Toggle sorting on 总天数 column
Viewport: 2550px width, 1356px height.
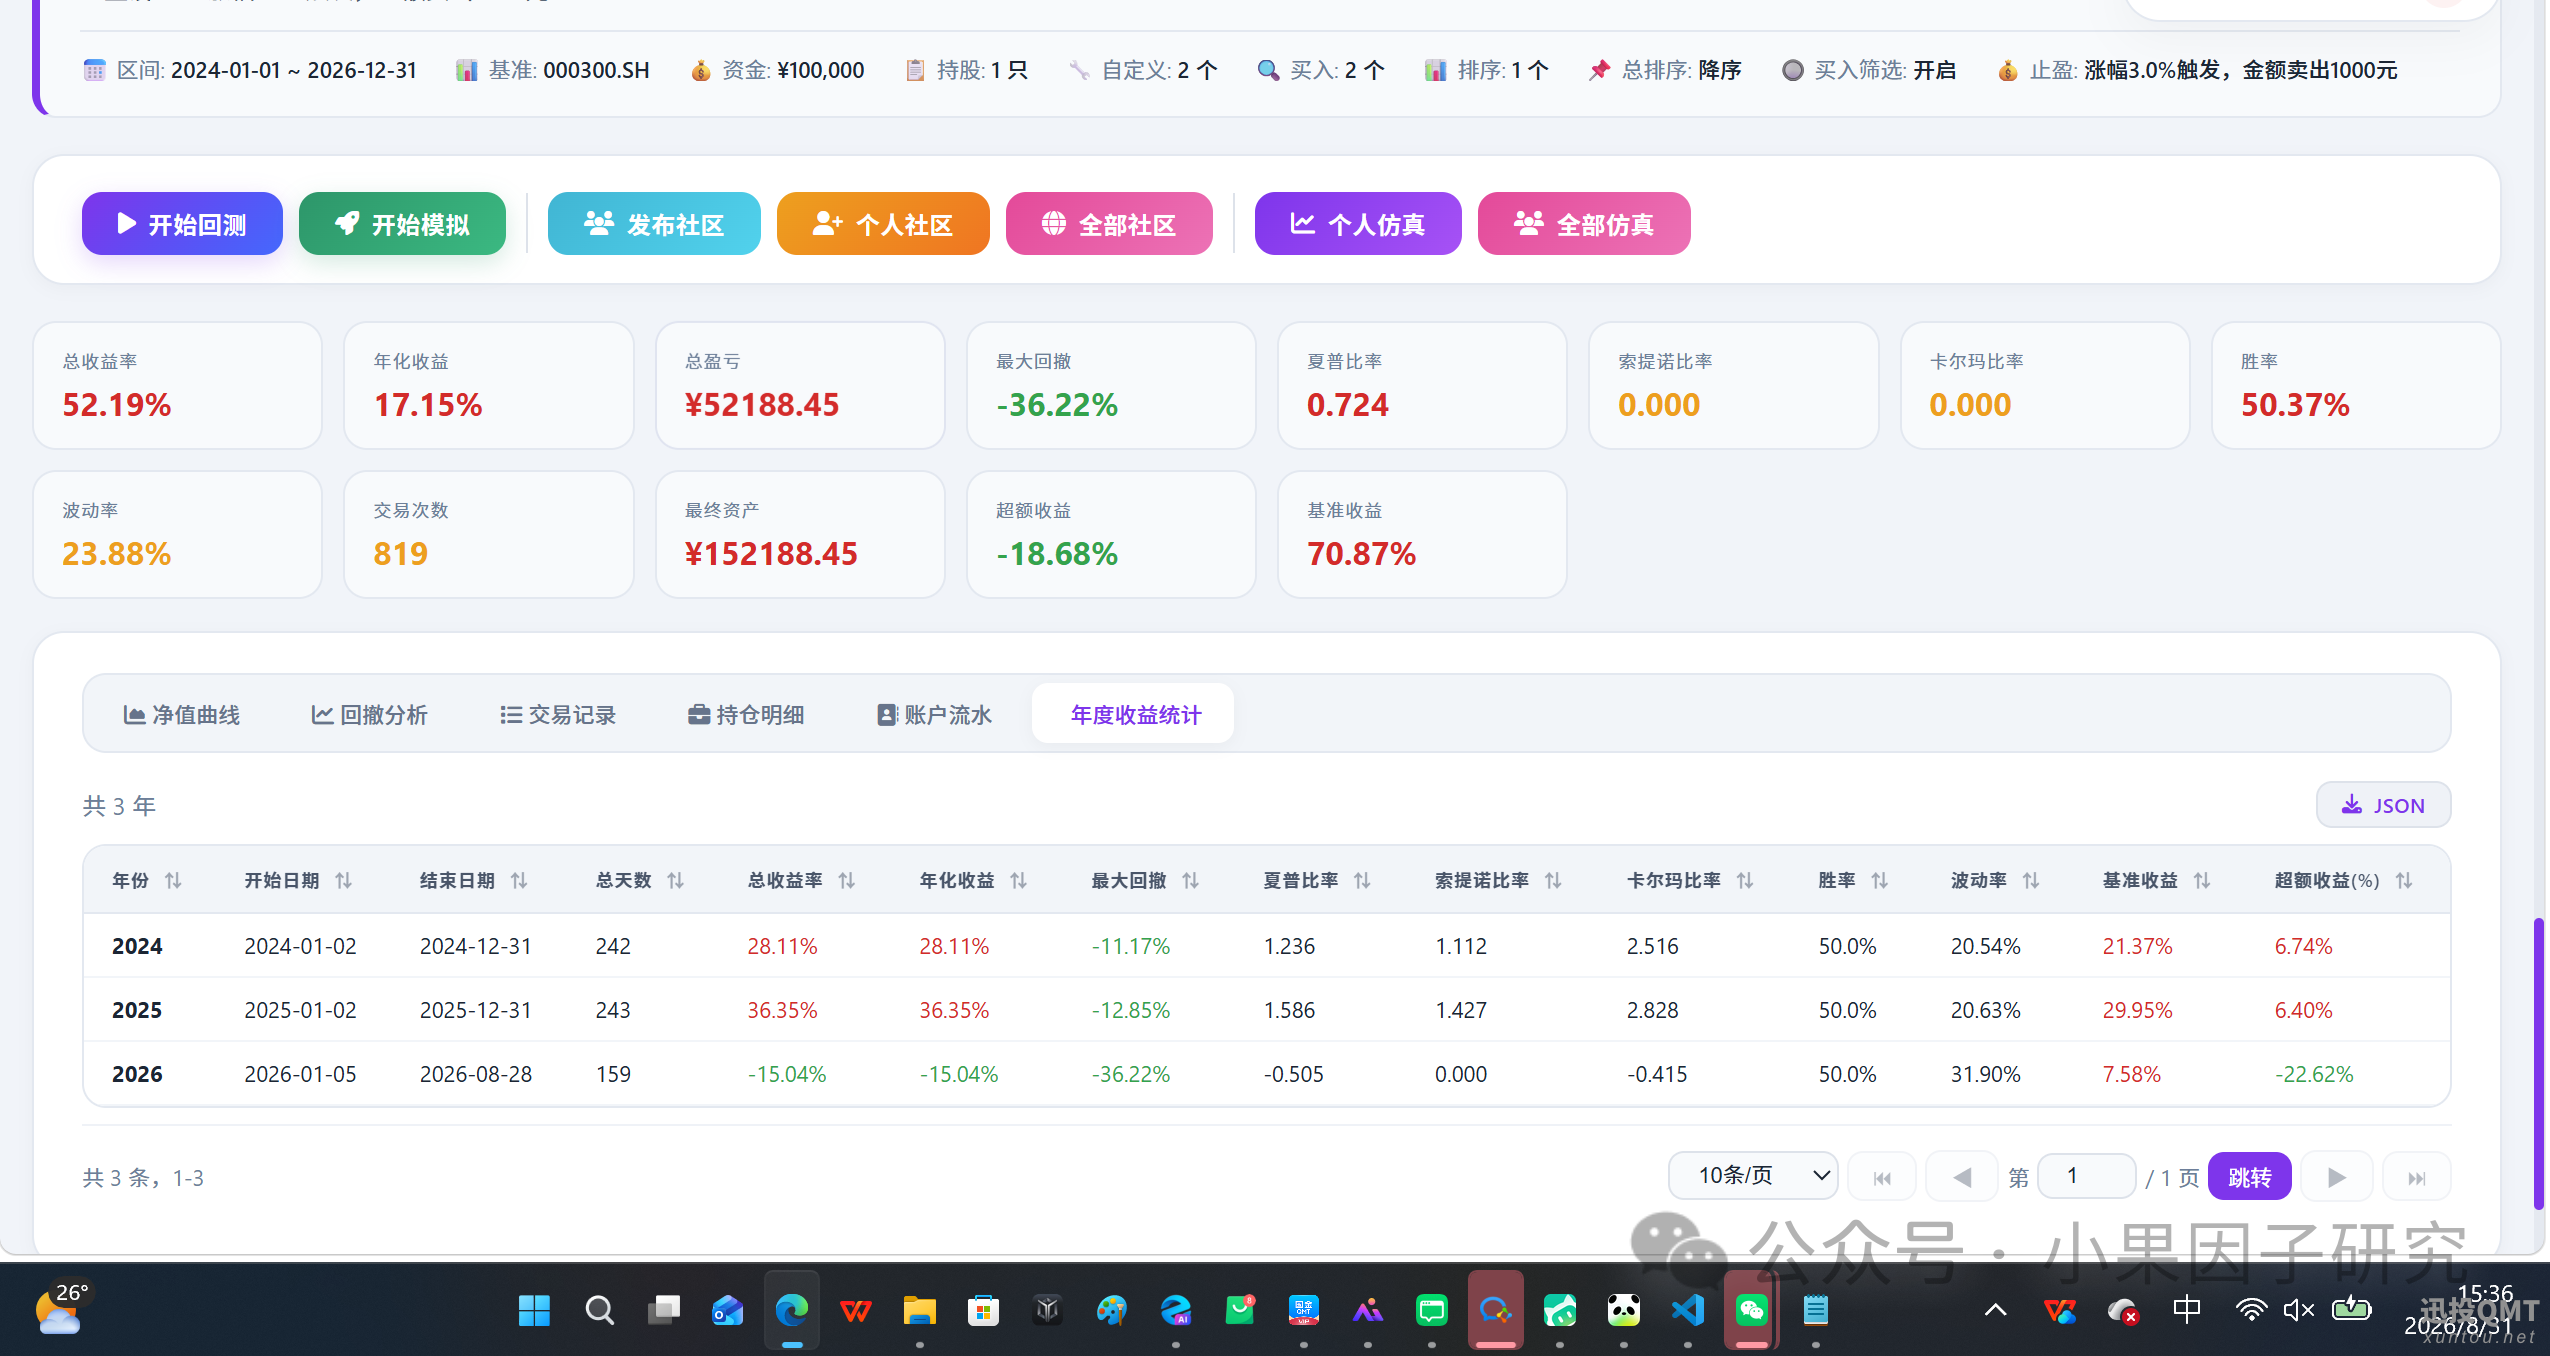(675, 881)
